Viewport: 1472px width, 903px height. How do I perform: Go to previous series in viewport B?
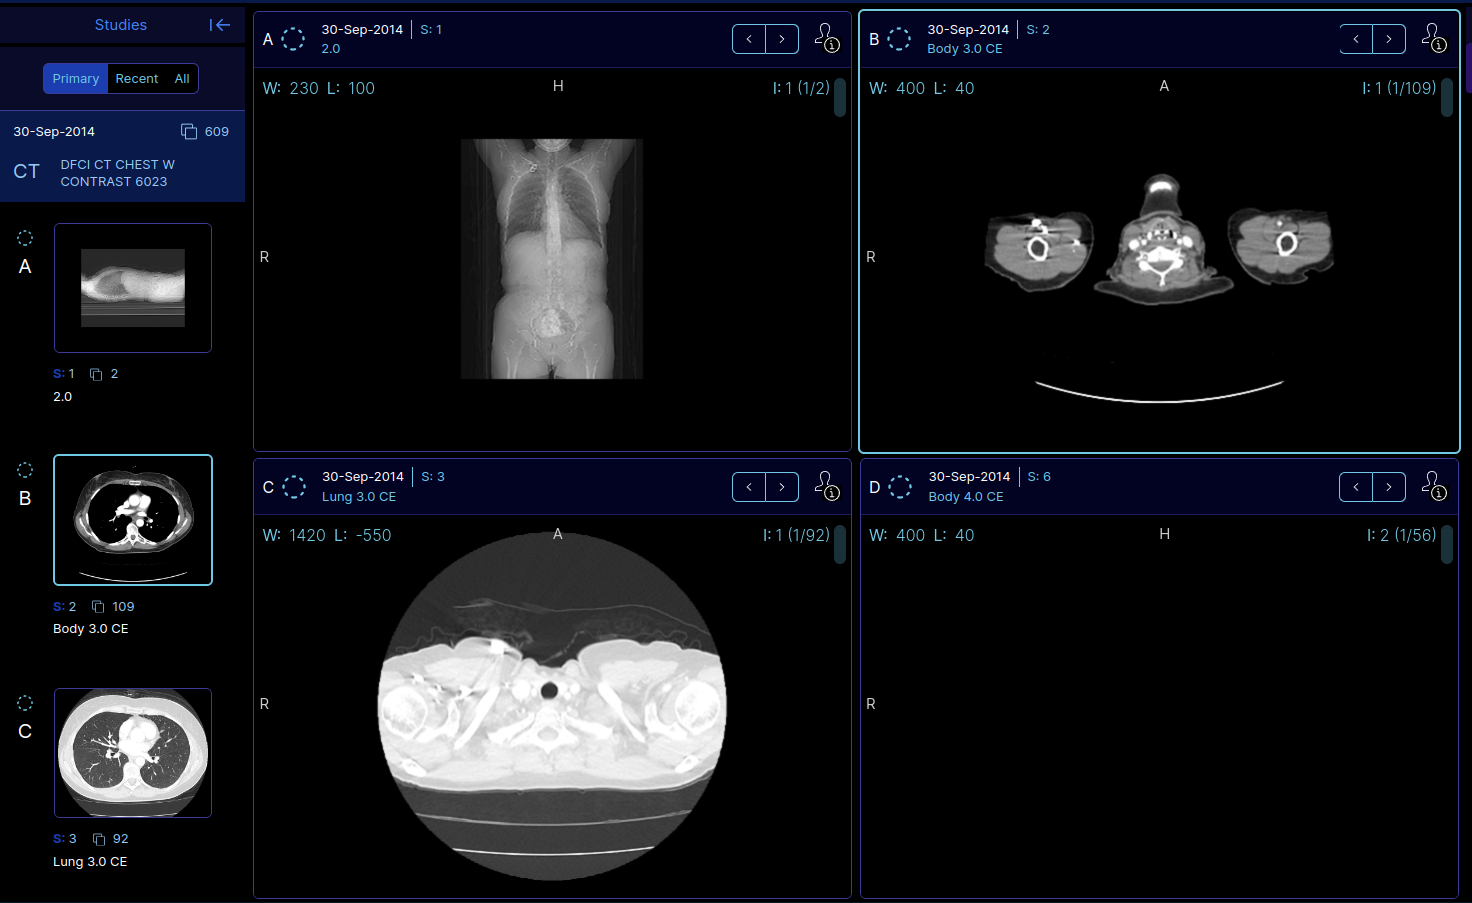click(1356, 39)
